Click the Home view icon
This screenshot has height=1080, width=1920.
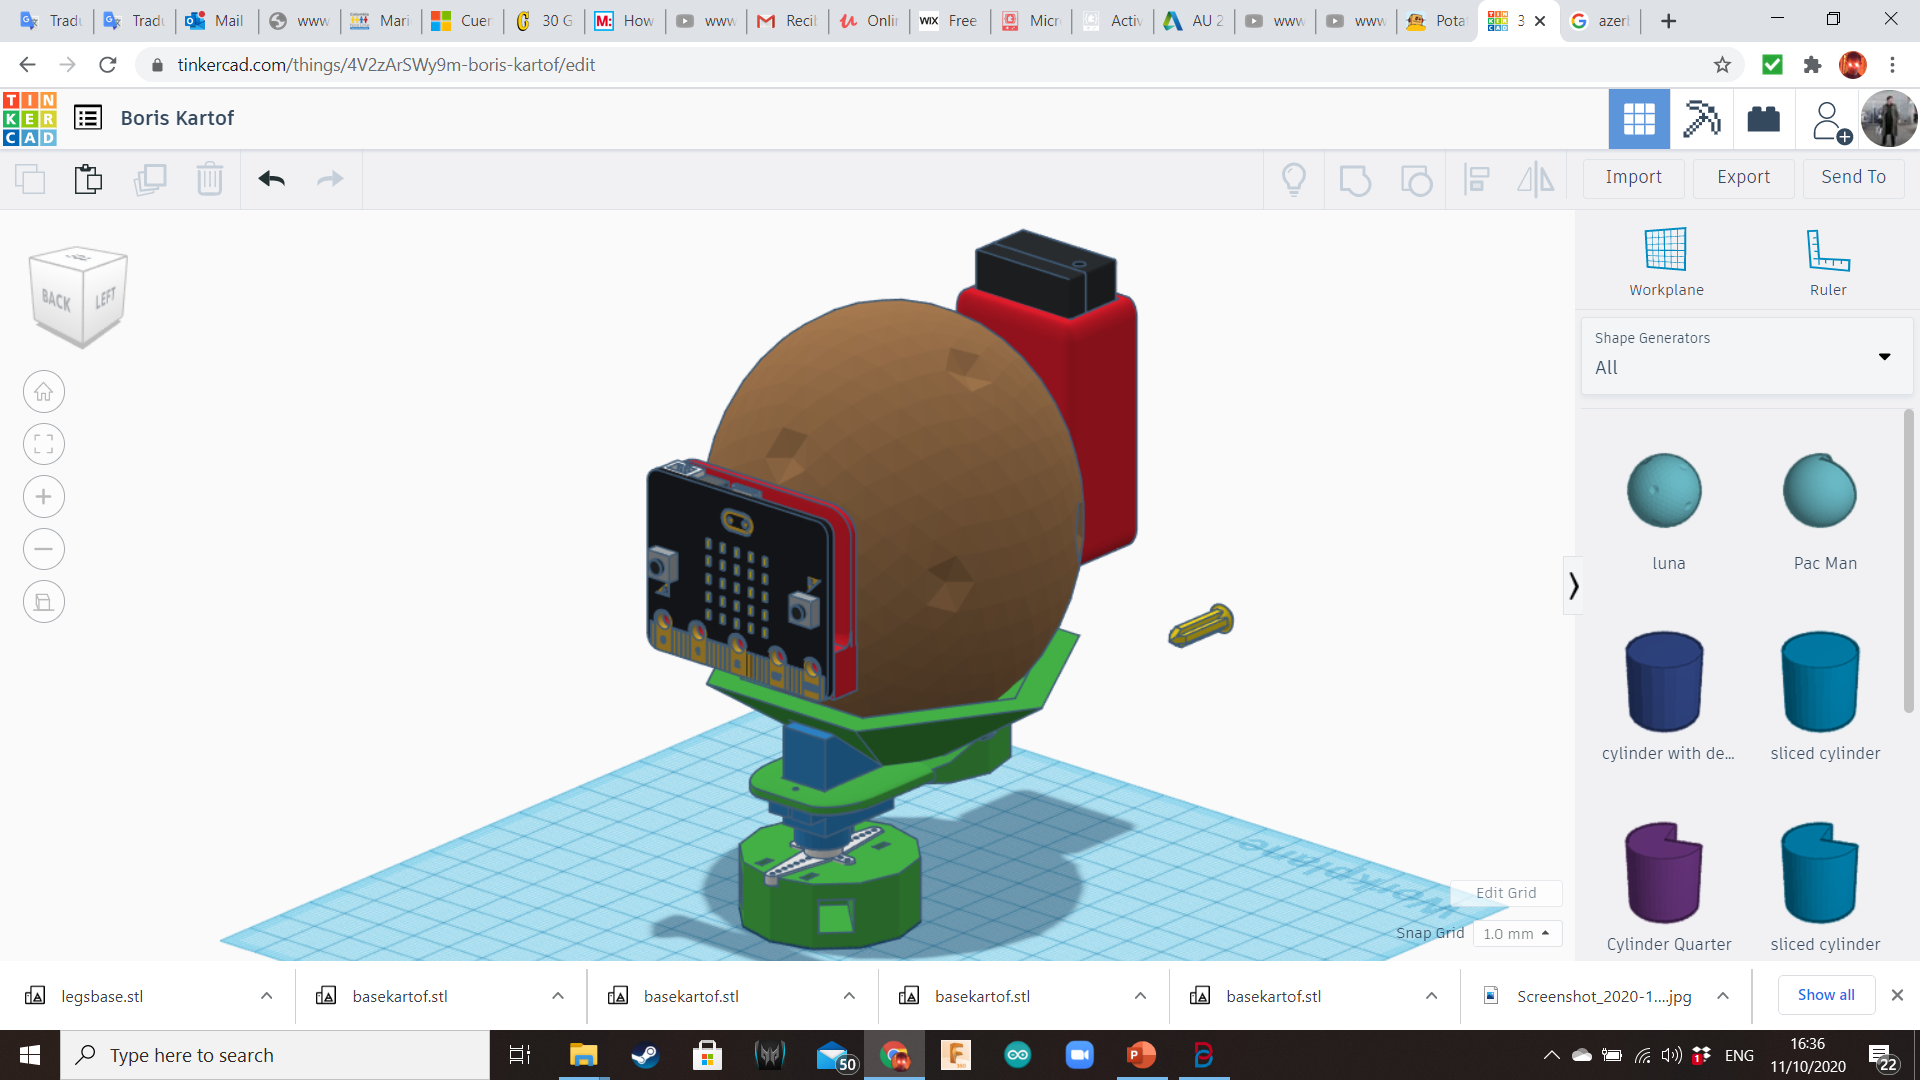click(x=44, y=392)
